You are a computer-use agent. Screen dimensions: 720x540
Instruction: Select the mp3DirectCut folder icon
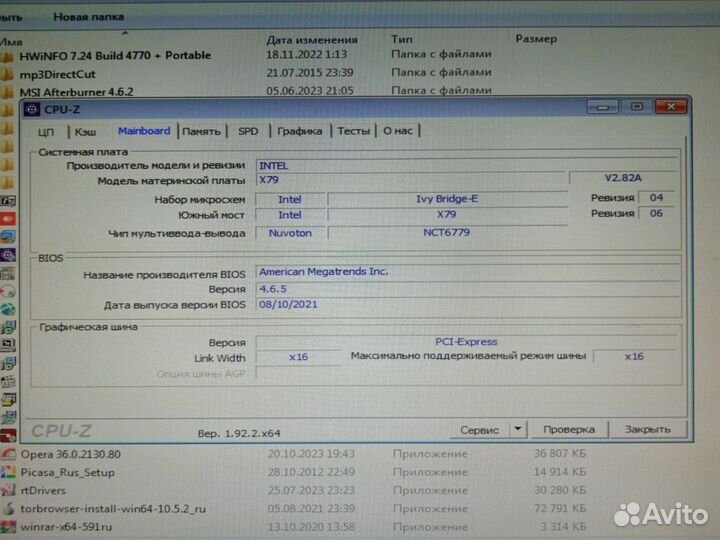tap(9, 74)
